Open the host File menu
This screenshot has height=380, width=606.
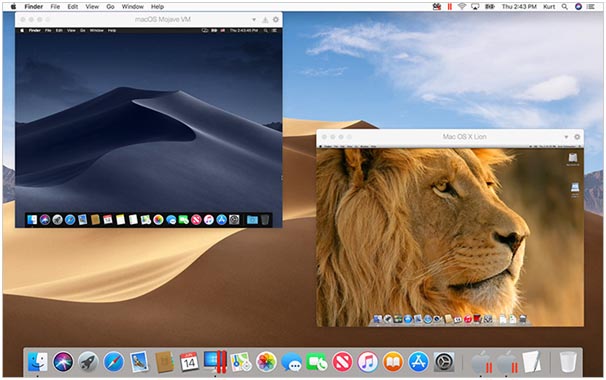click(x=55, y=7)
